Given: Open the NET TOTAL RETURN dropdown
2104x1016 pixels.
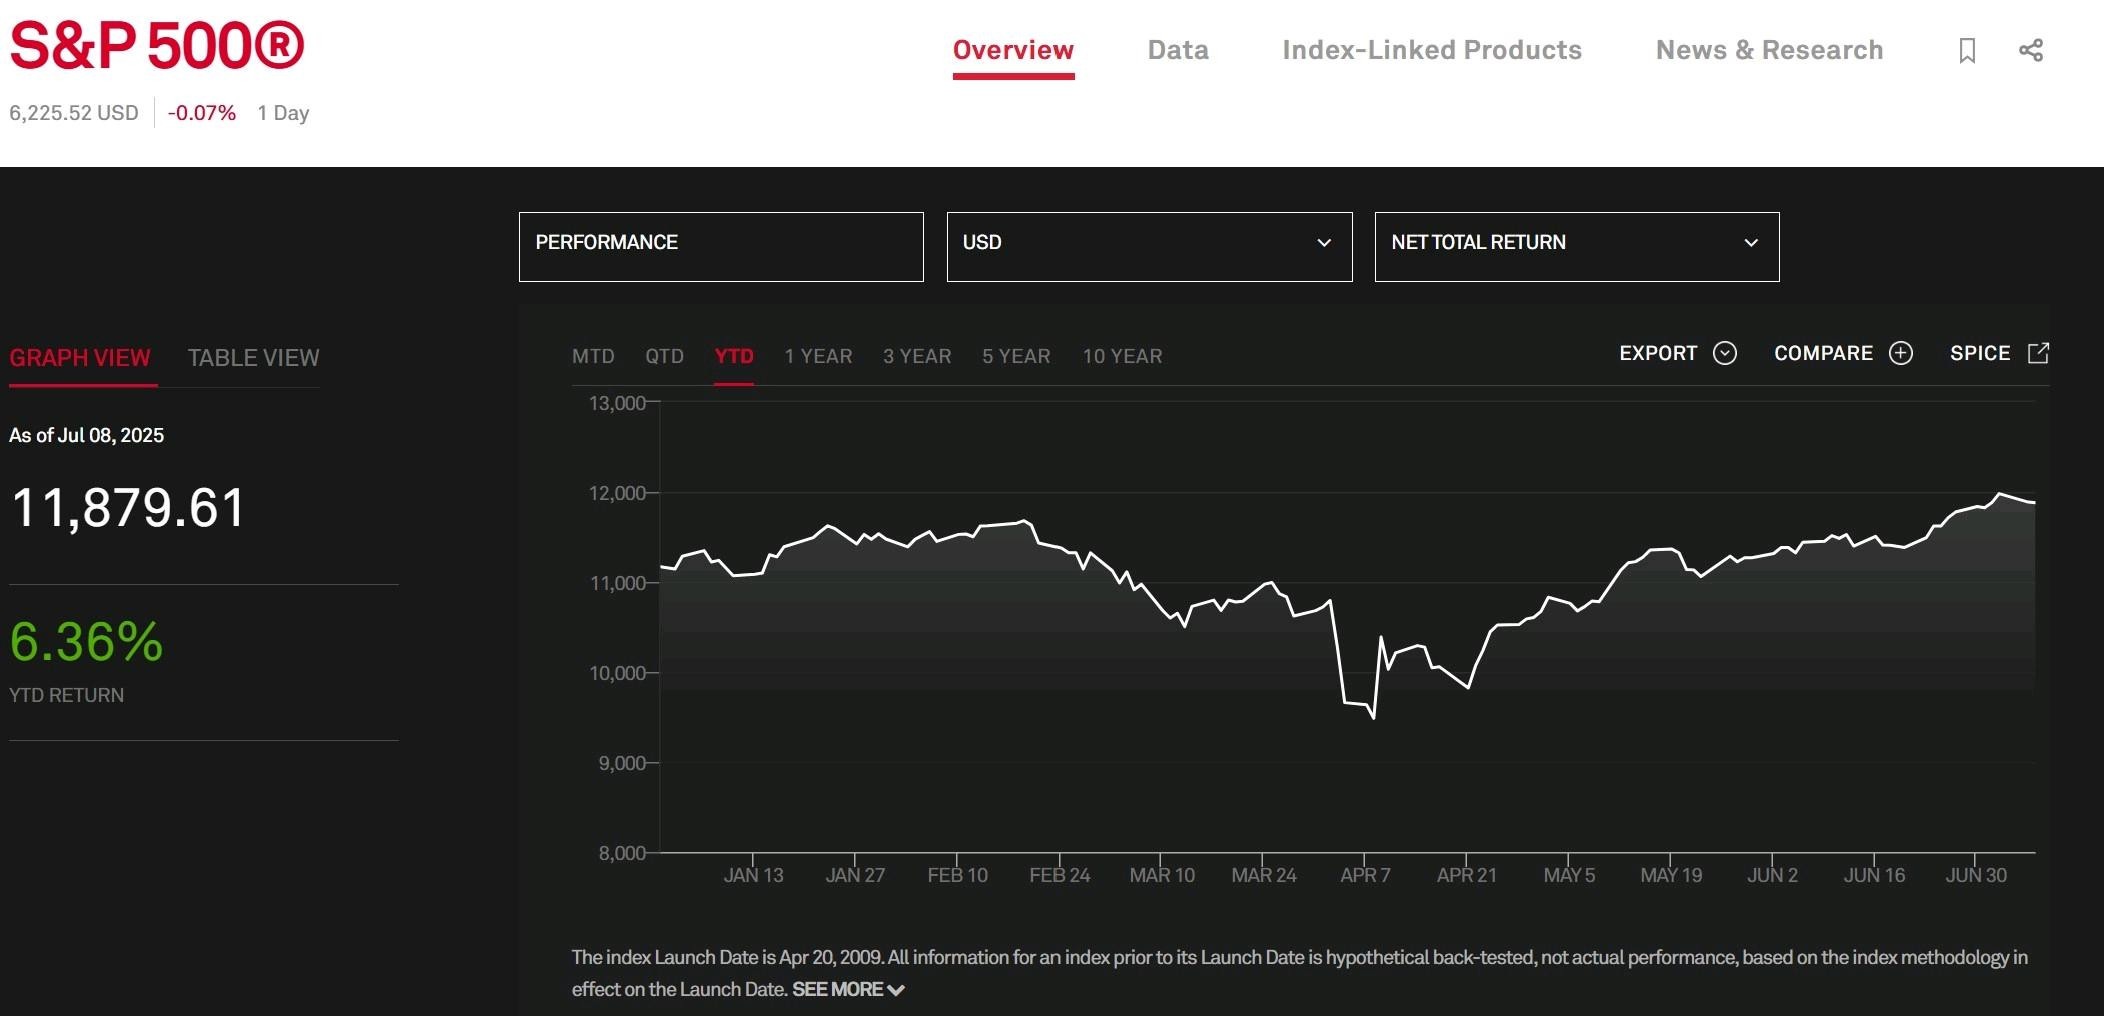Looking at the screenshot, I should point(1577,247).
